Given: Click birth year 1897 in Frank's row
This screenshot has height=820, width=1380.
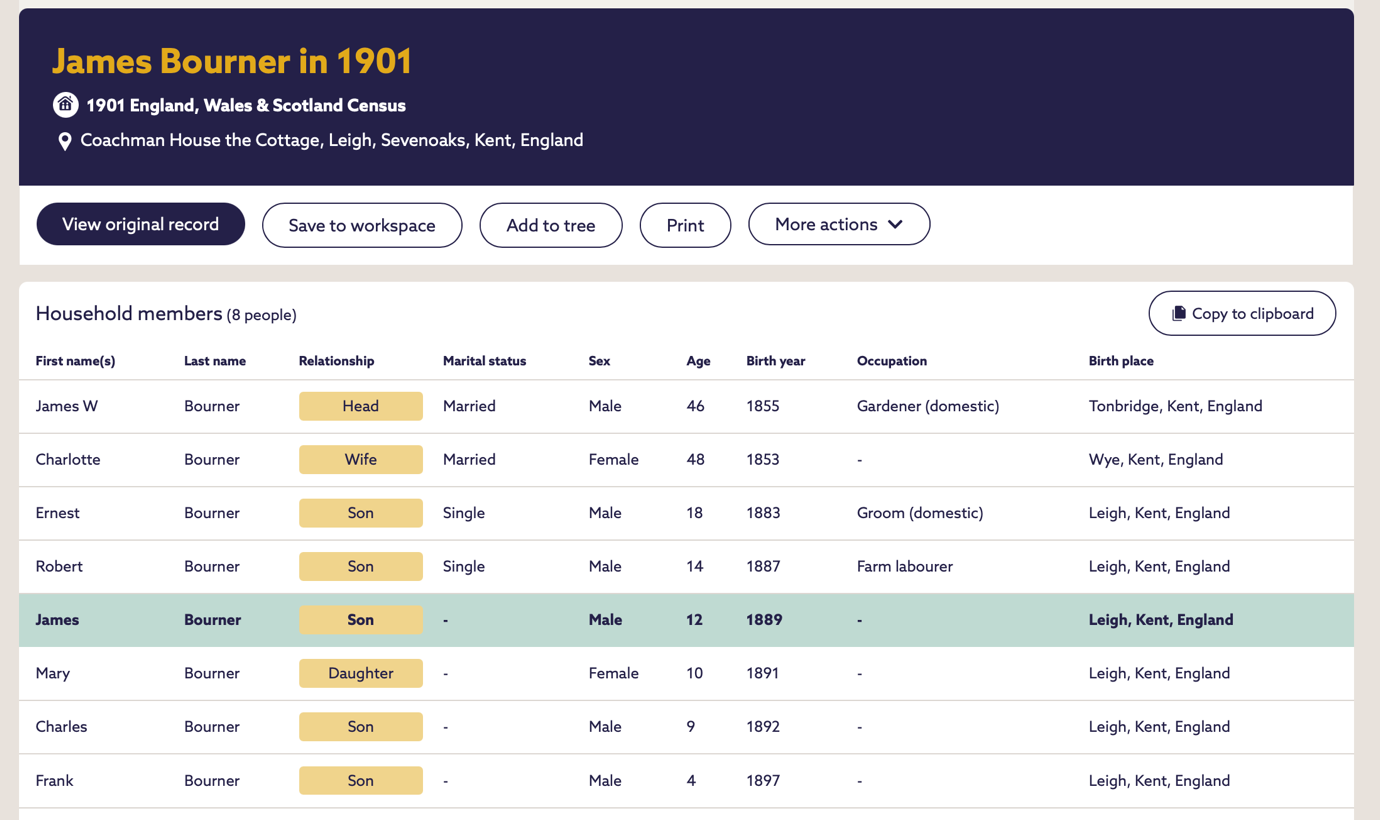Looking at the screenshot, I should [763, 781].
